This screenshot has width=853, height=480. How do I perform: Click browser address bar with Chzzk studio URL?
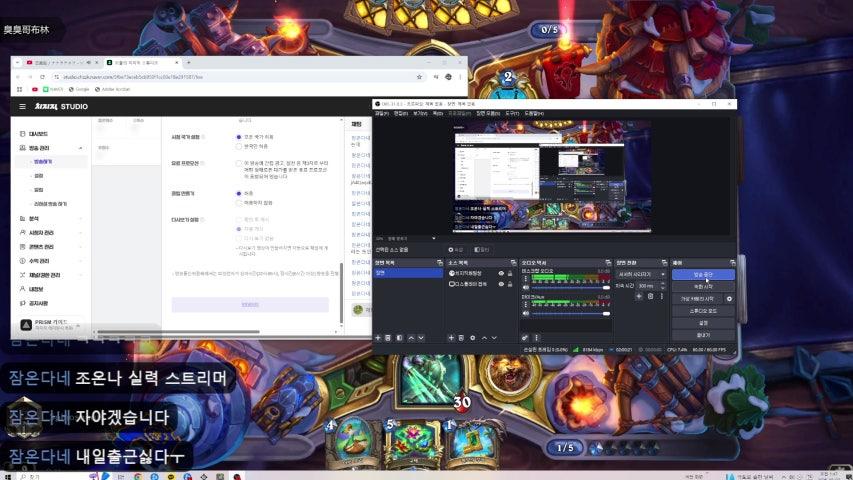237,77
